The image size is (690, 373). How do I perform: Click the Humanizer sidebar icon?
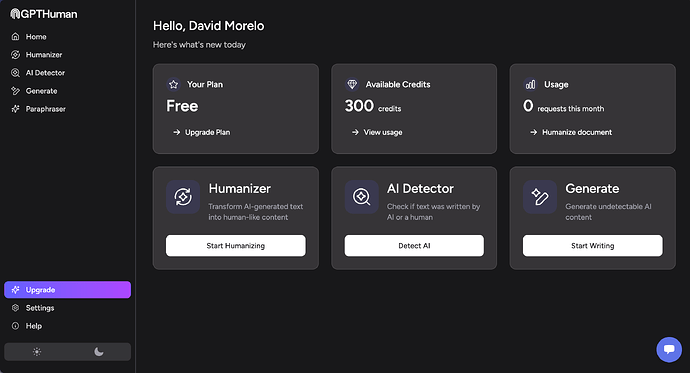coord(15,55)
